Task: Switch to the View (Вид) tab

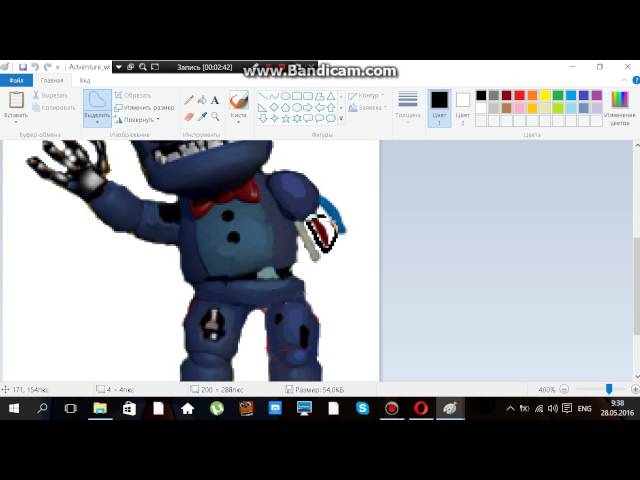Action: pyautogui.click(x=85, y=80)
